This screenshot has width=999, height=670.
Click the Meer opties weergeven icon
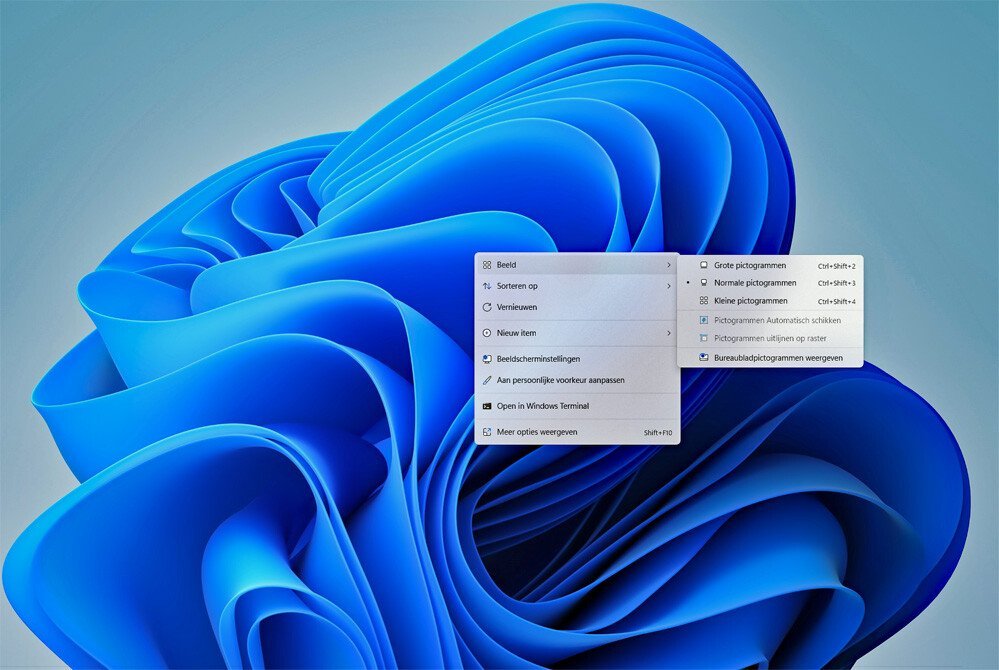[x=487, y=432]
